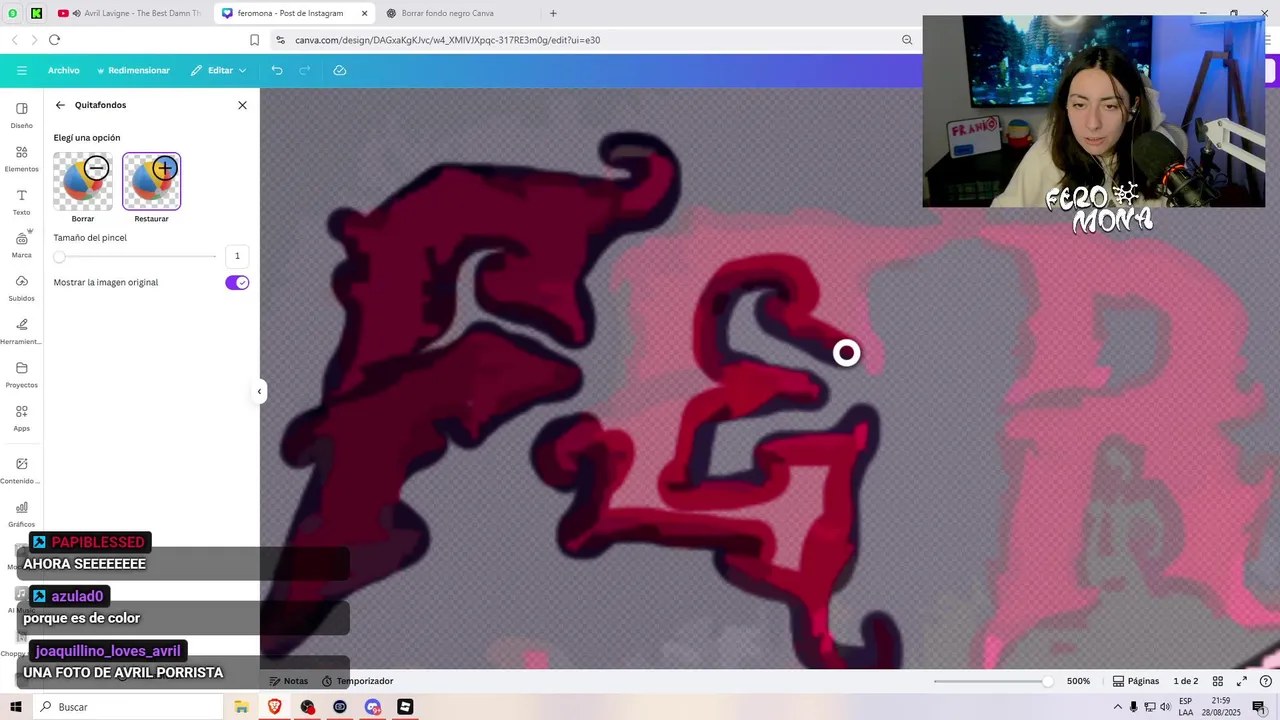The width and height of the screenshot is (1280, 720).
Task: Open the Contenido sidebar panel
Action: 22,470
